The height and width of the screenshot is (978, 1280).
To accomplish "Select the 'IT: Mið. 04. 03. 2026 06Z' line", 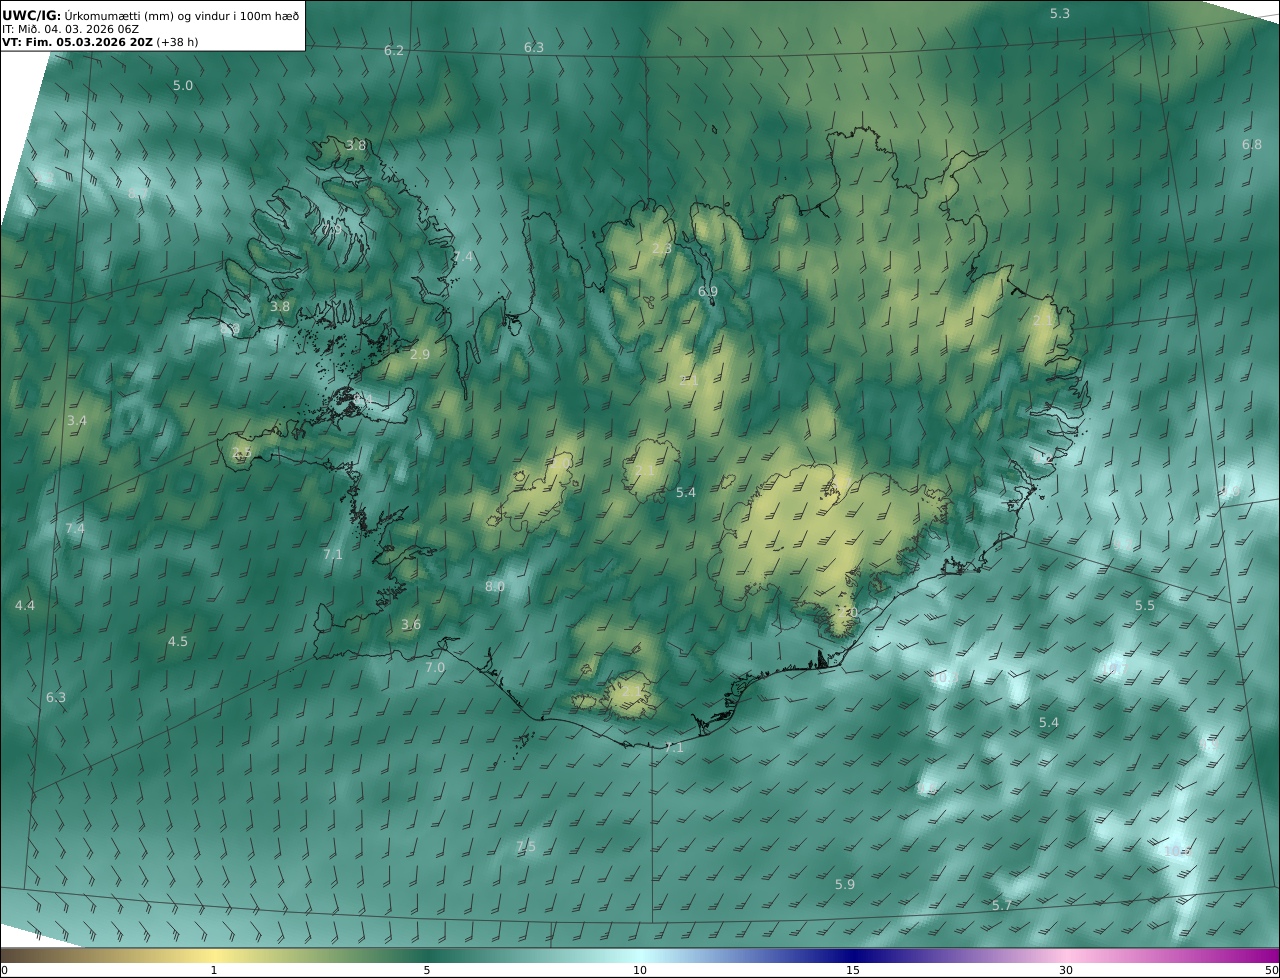I will [71, 29].
